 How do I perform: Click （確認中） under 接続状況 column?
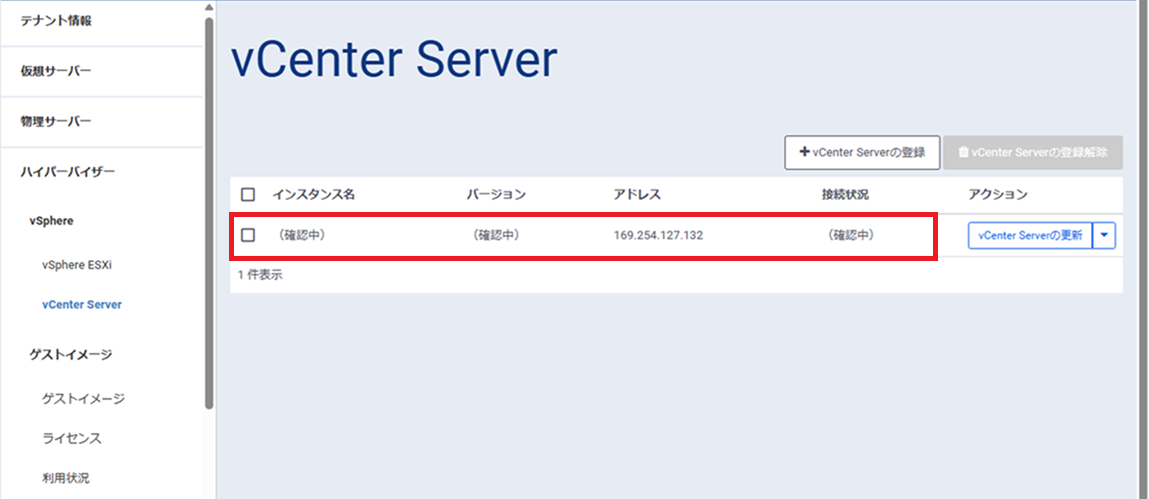pos(850,236)
